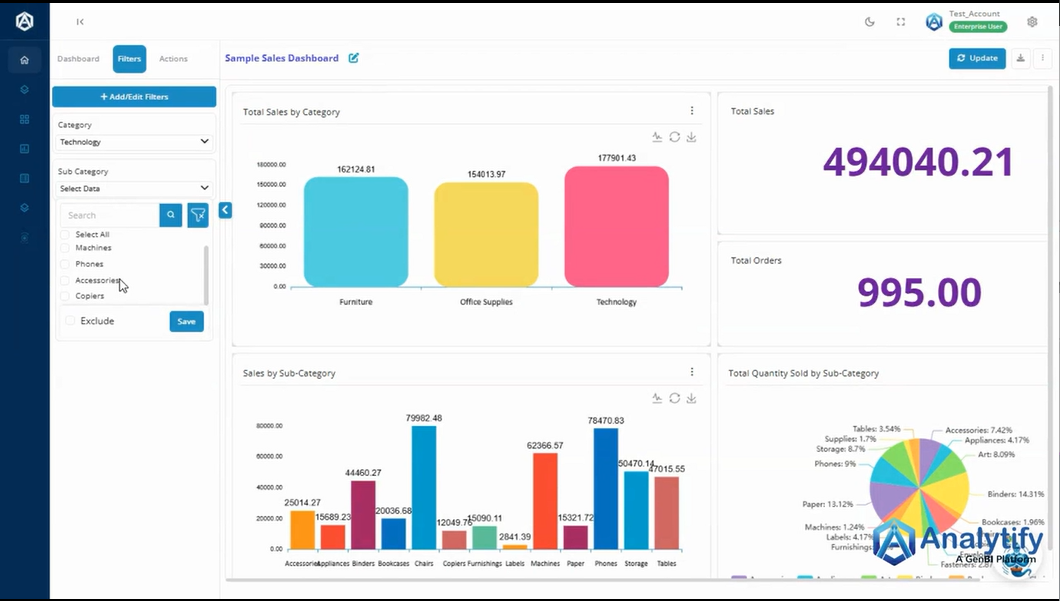Screen dimensions: 1060x601
Task: Download the dashboard next to Update
Action: pos(1020,58)
